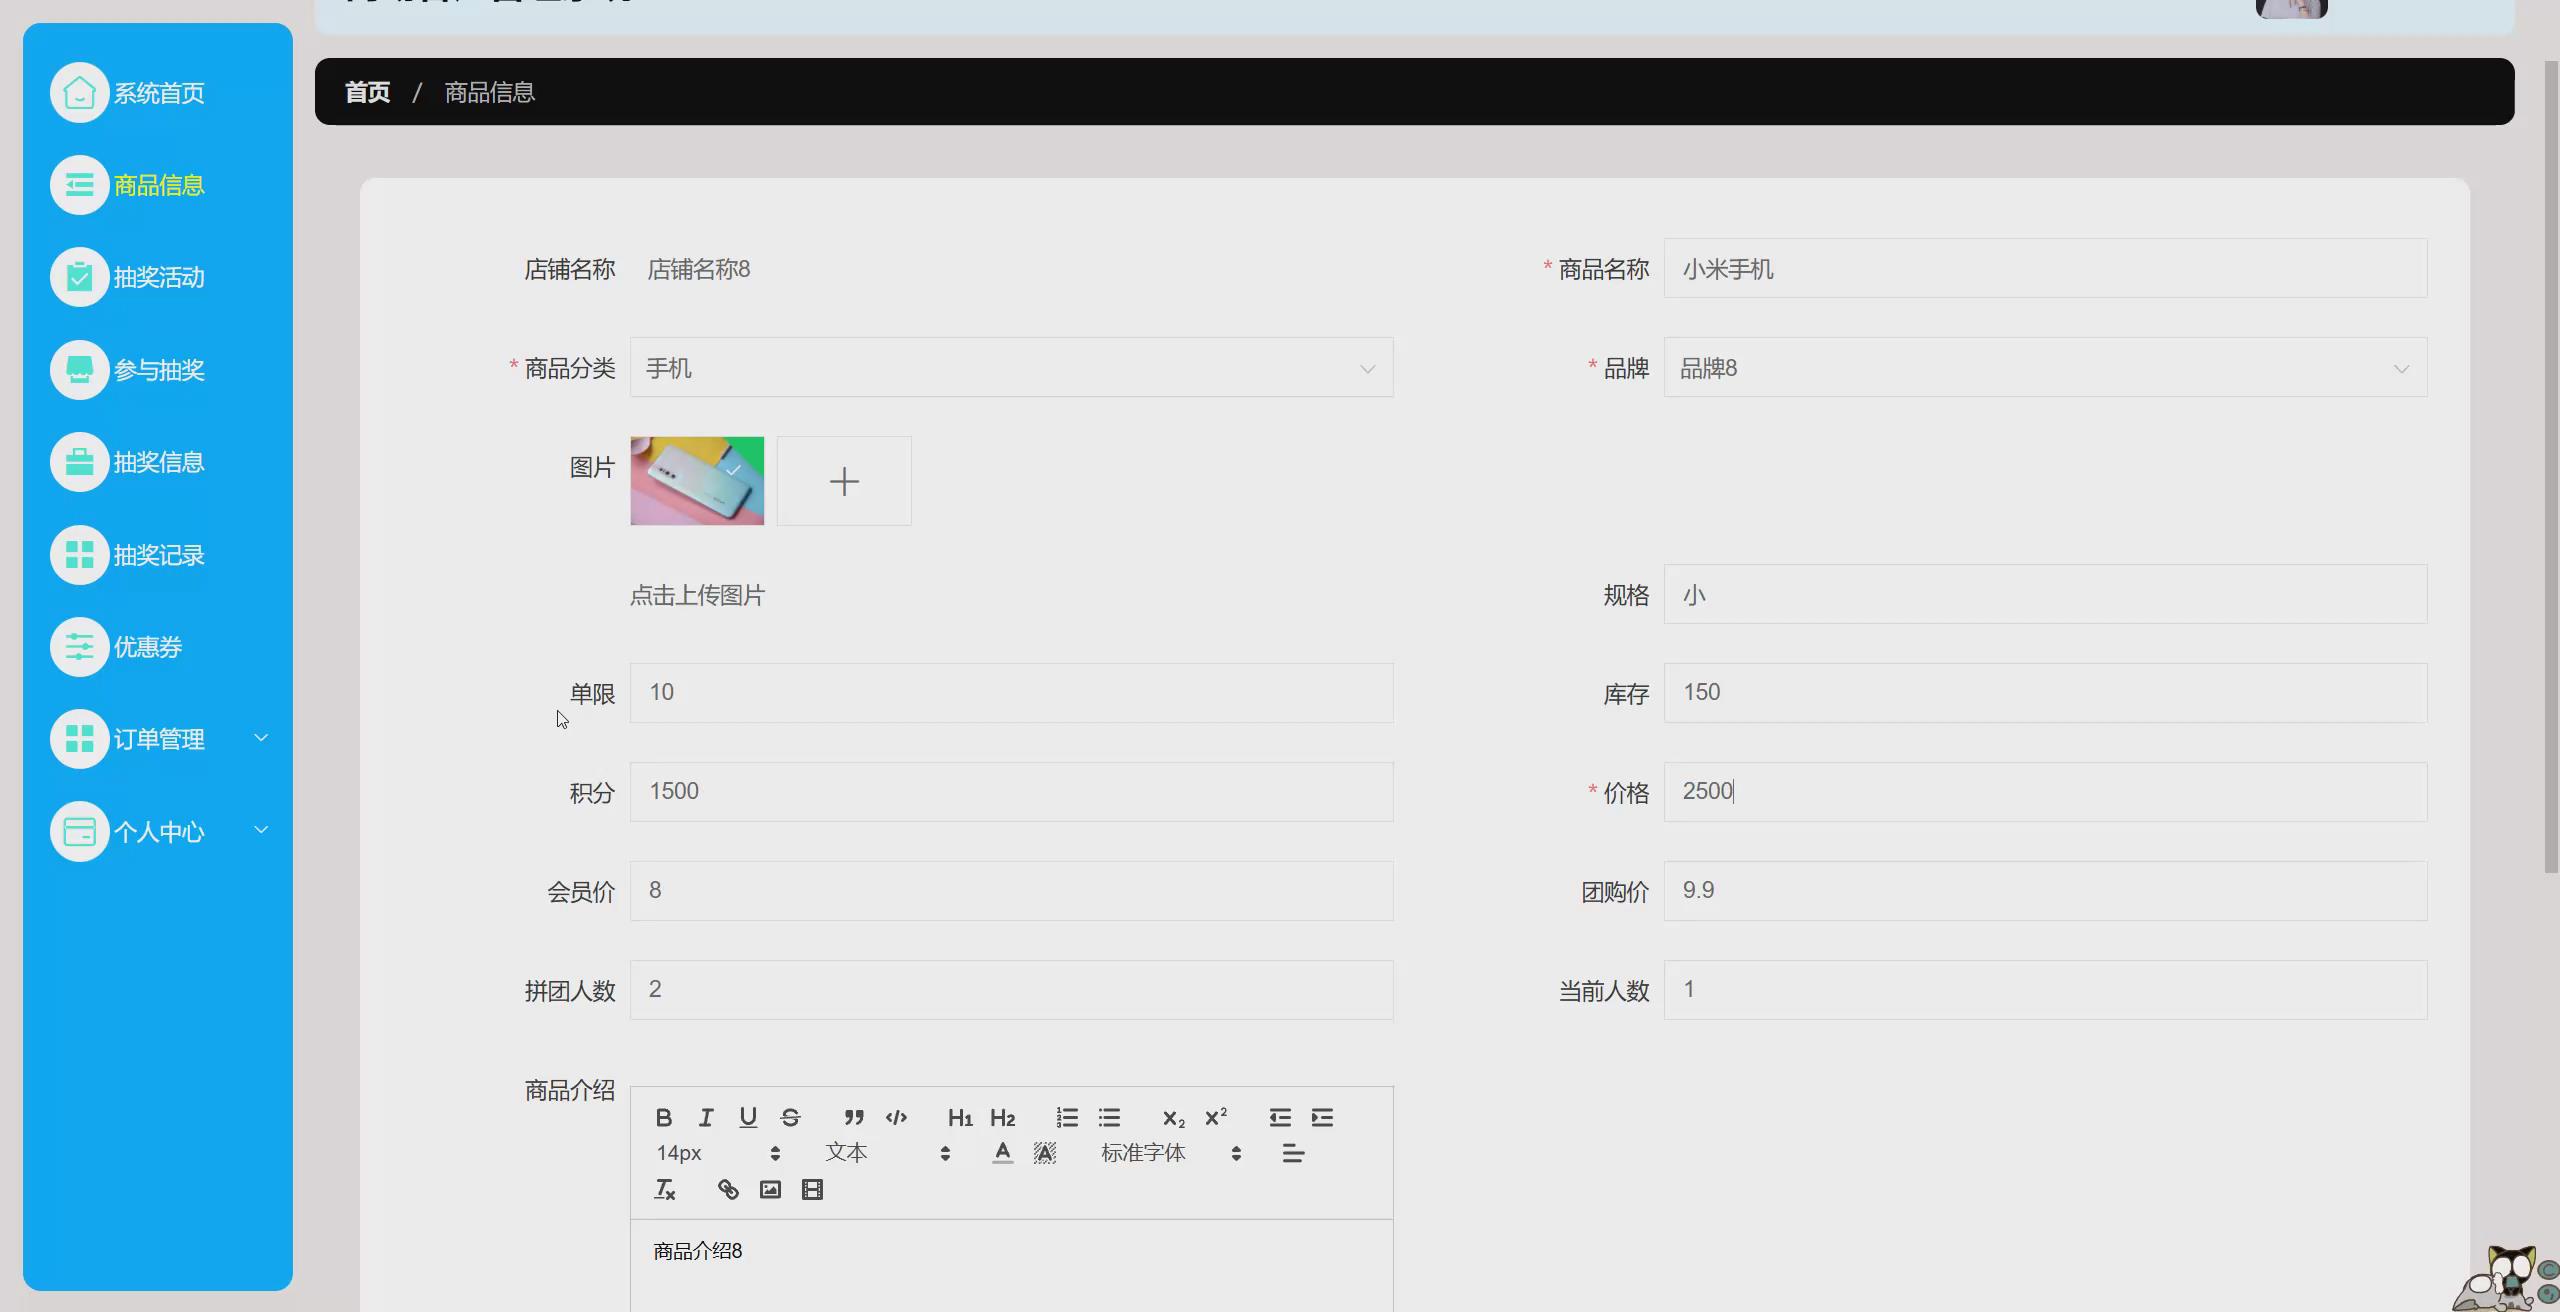Apply italic formatting in the rich text editor
This screenshot has width=2560, height=1312.
pos(707,1117)
